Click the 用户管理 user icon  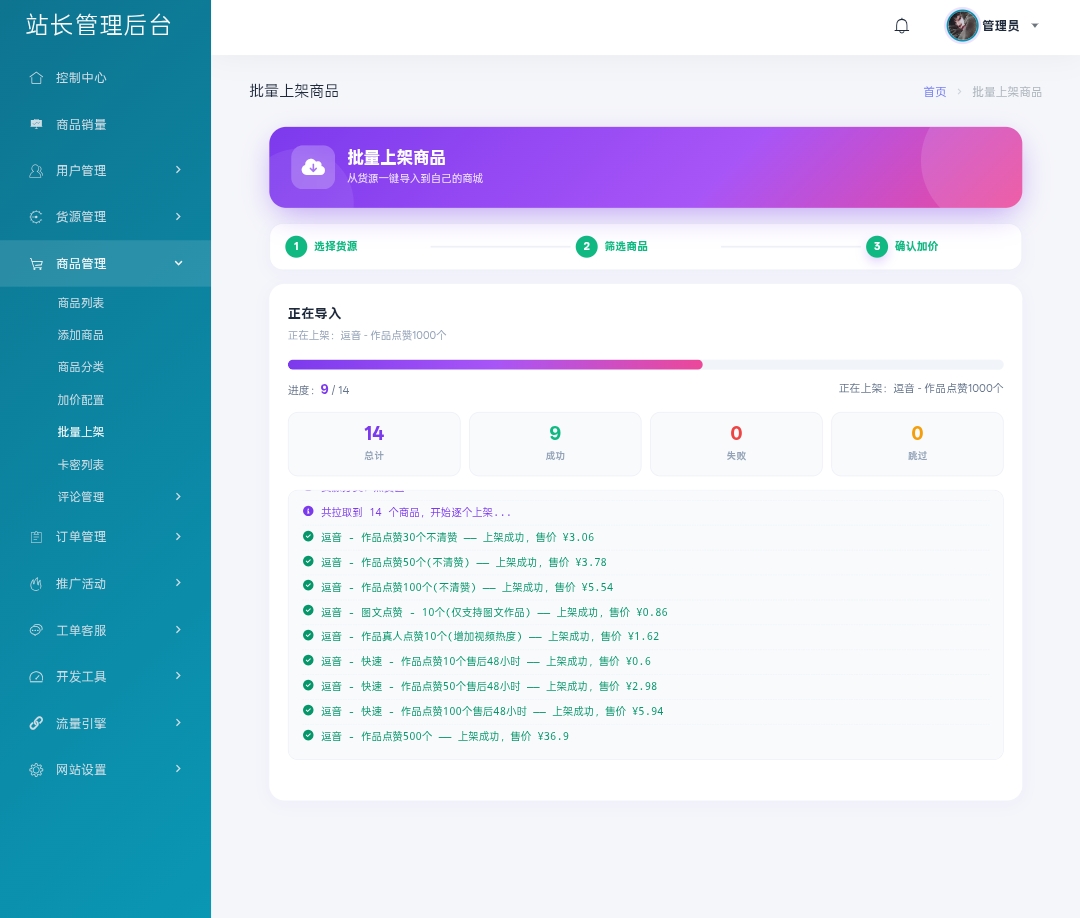[37, 171]
